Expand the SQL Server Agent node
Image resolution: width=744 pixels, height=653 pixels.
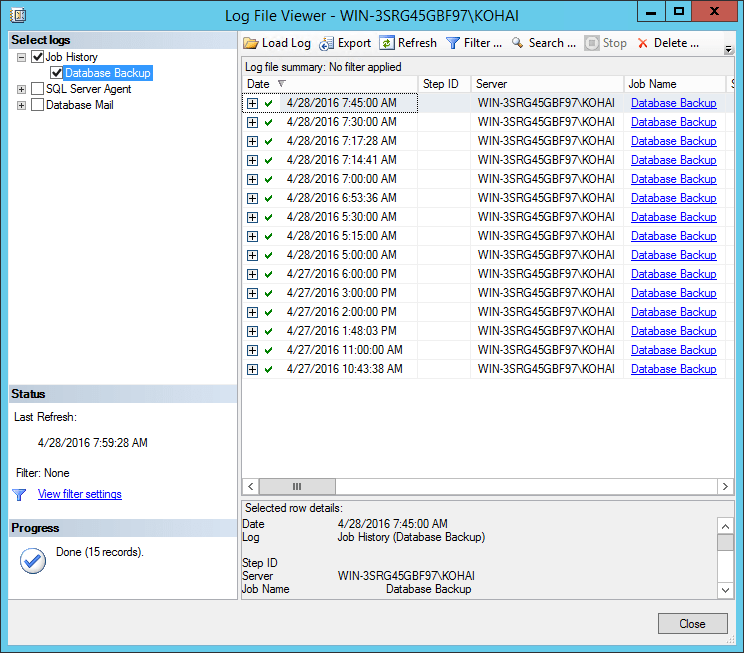pos(22,89)
